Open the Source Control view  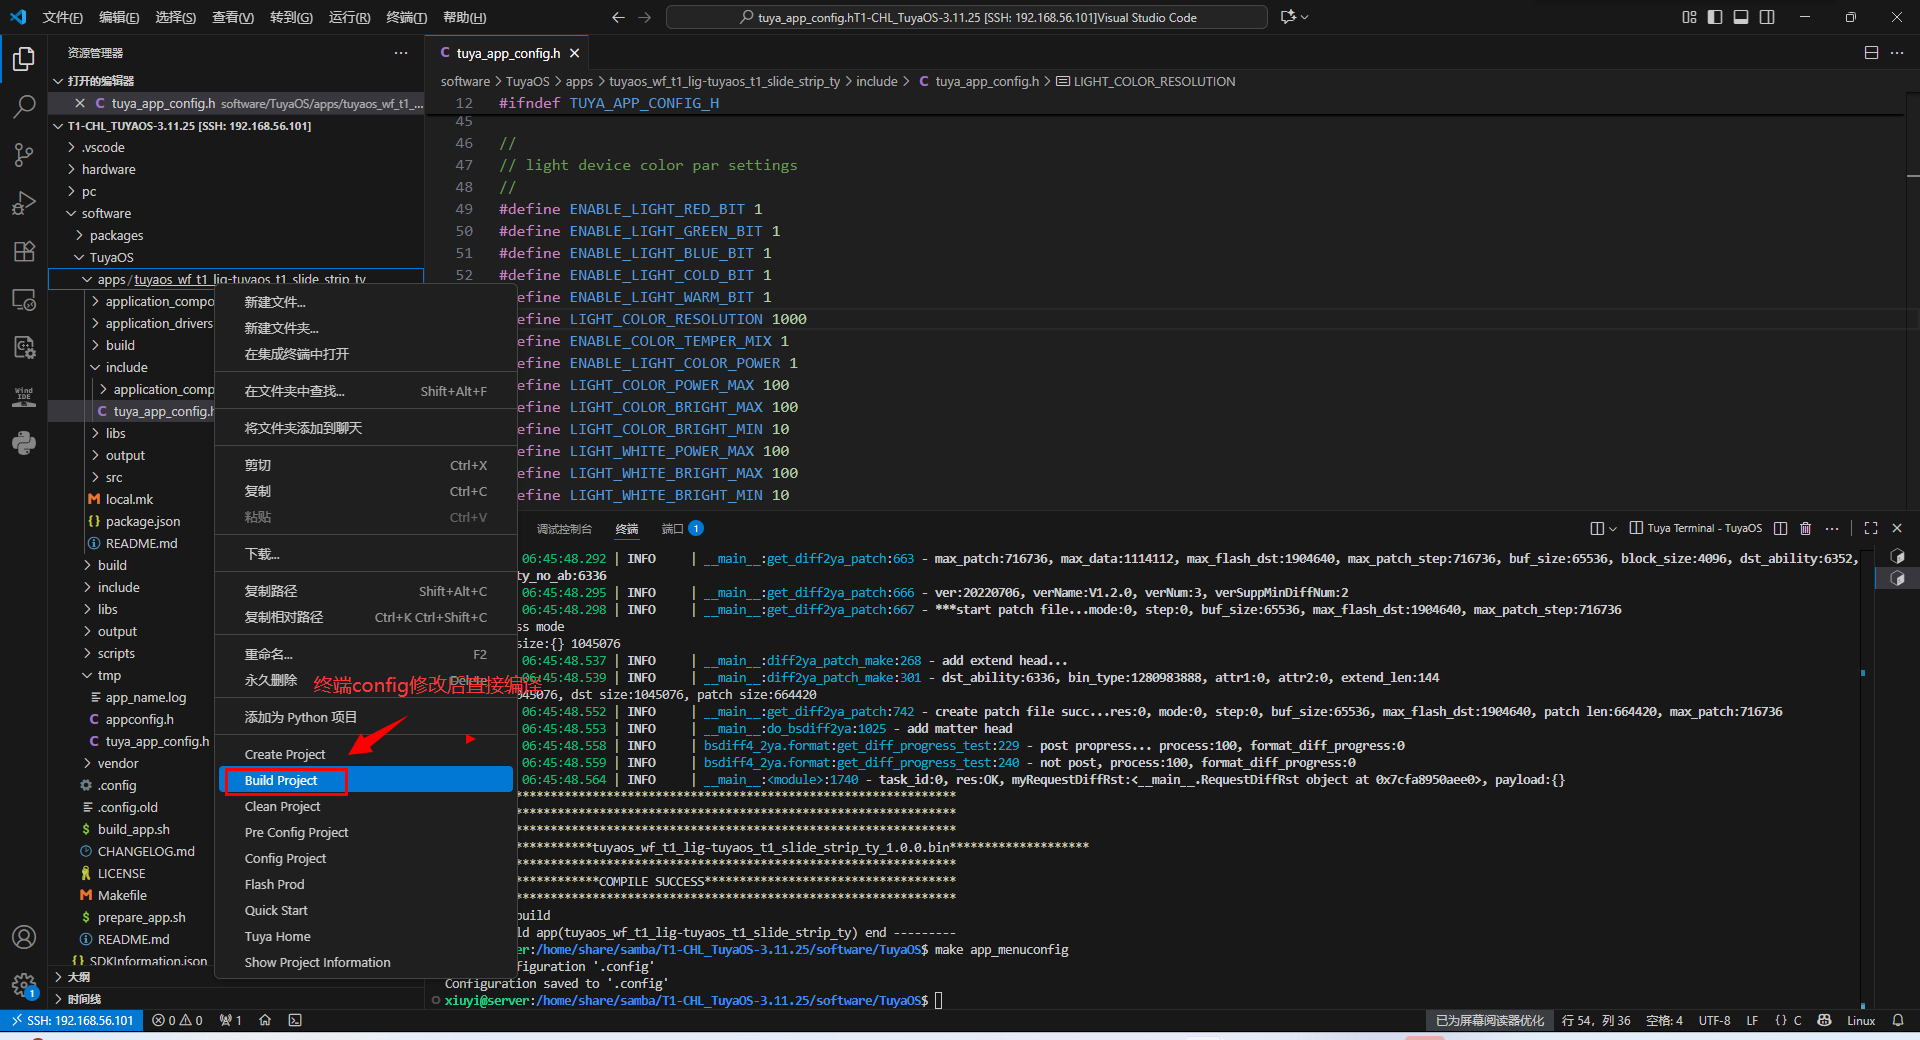24,154
